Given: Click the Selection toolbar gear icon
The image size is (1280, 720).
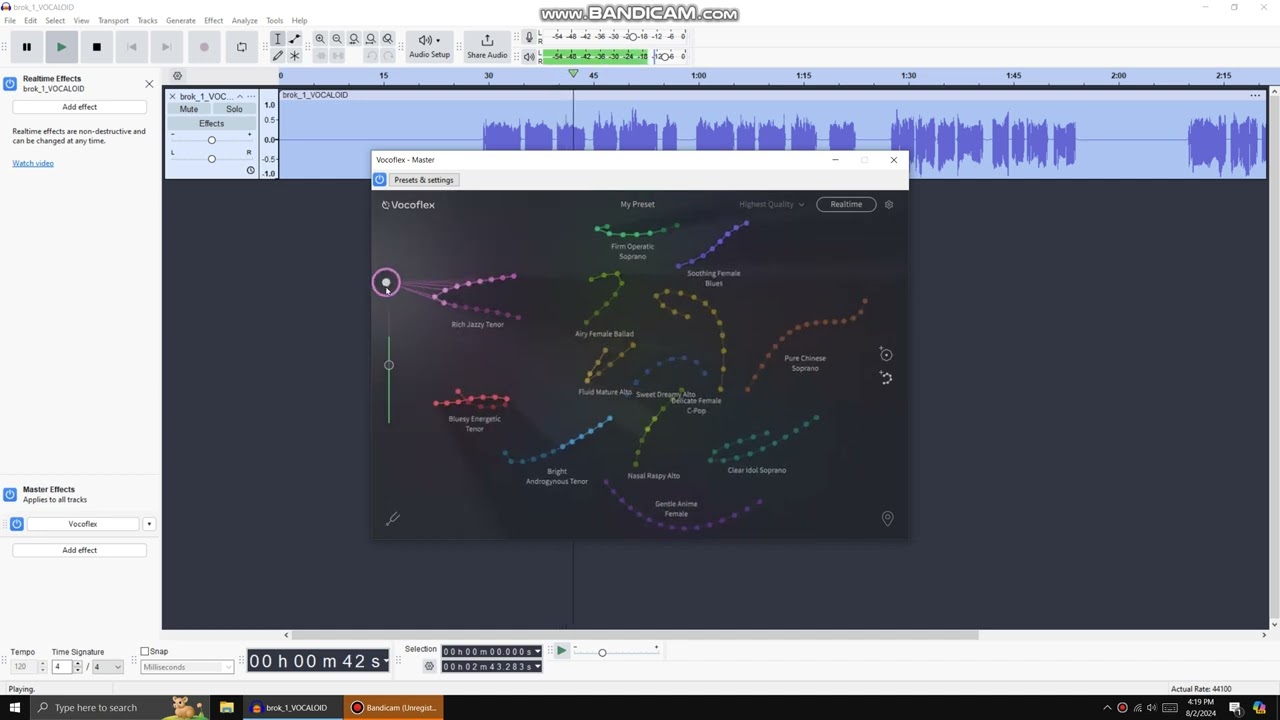Looking at the screenshot, I should point(429,666).
